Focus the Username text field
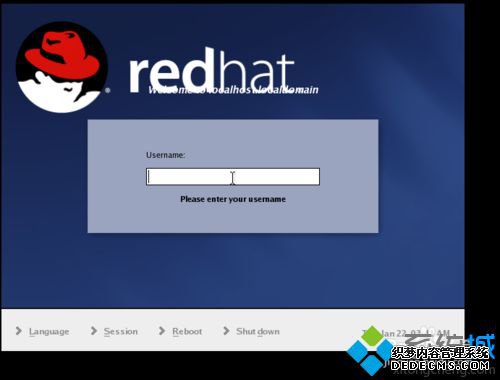 [x=233, y=177]
